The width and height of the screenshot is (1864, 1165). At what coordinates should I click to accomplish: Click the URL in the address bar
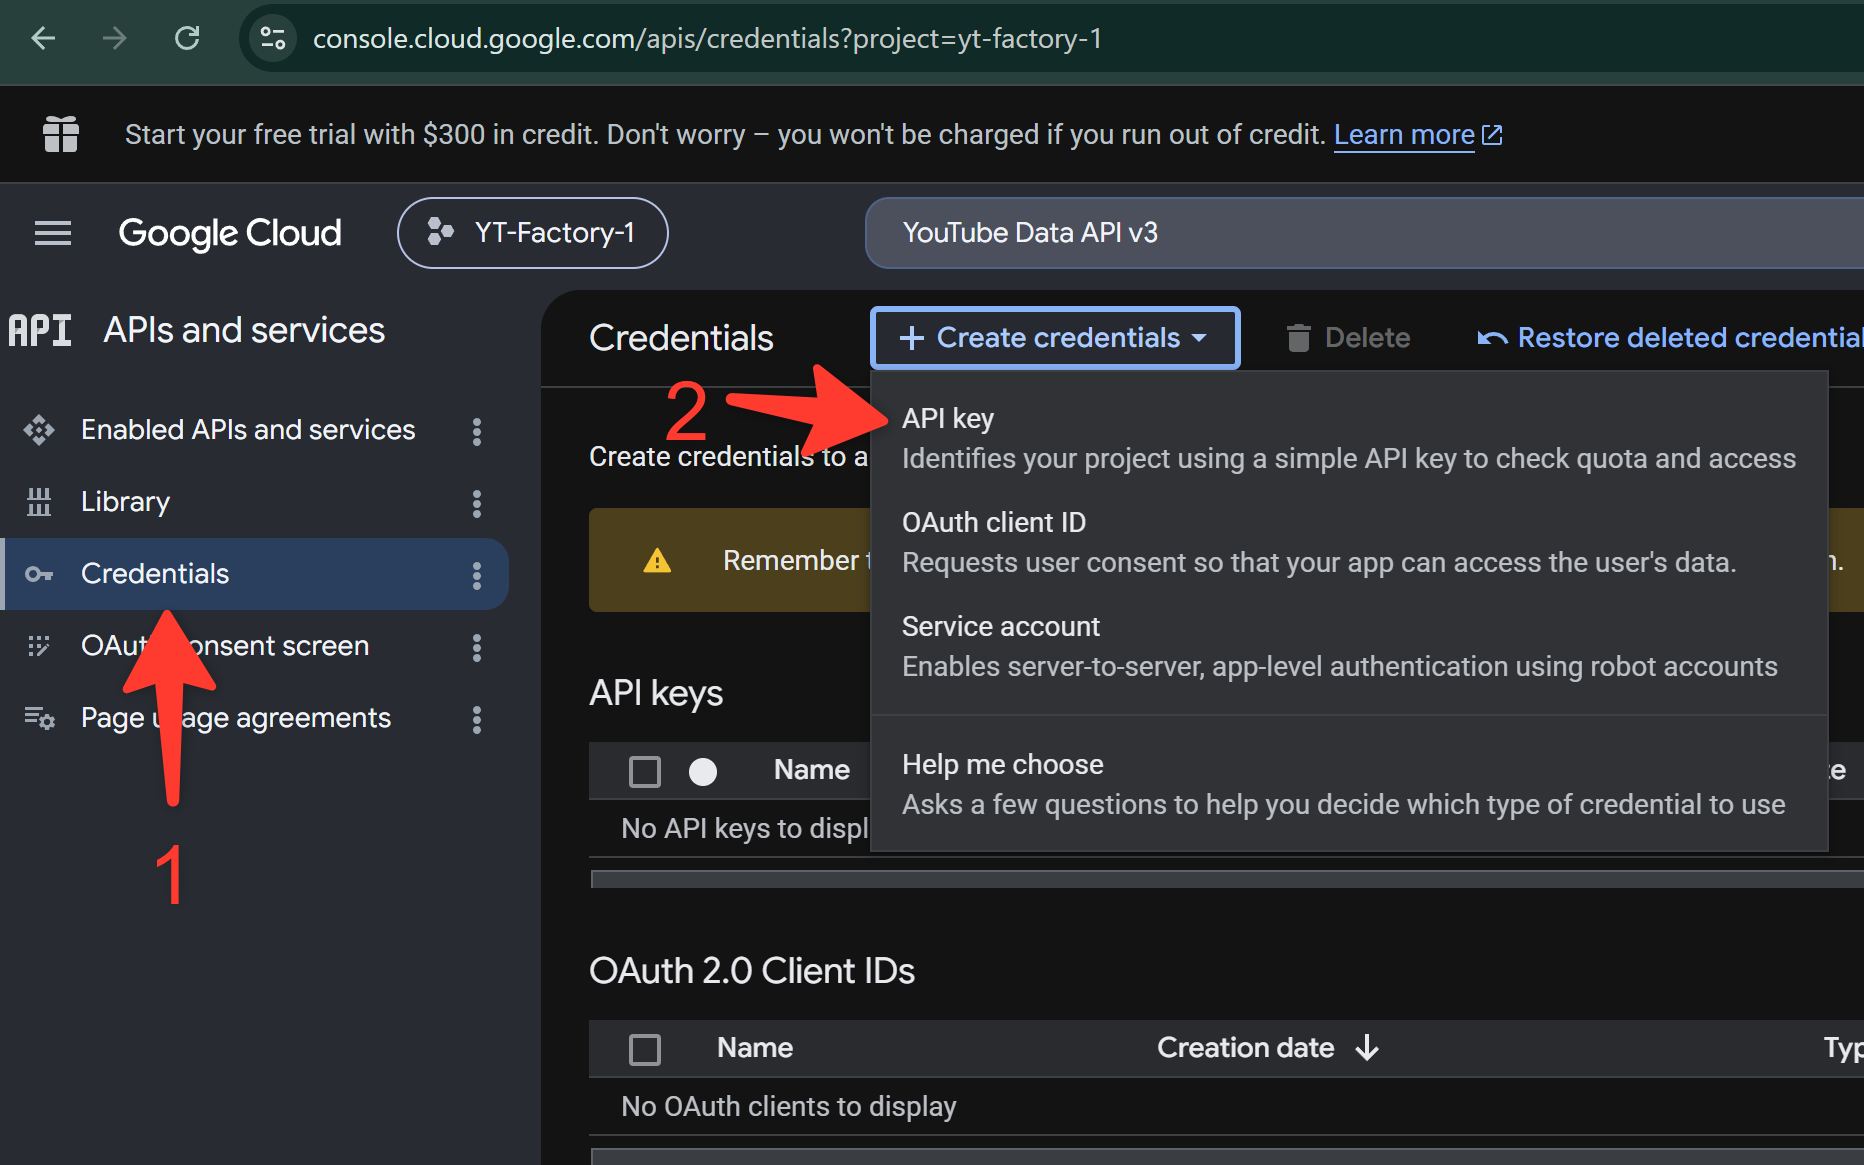707,39
